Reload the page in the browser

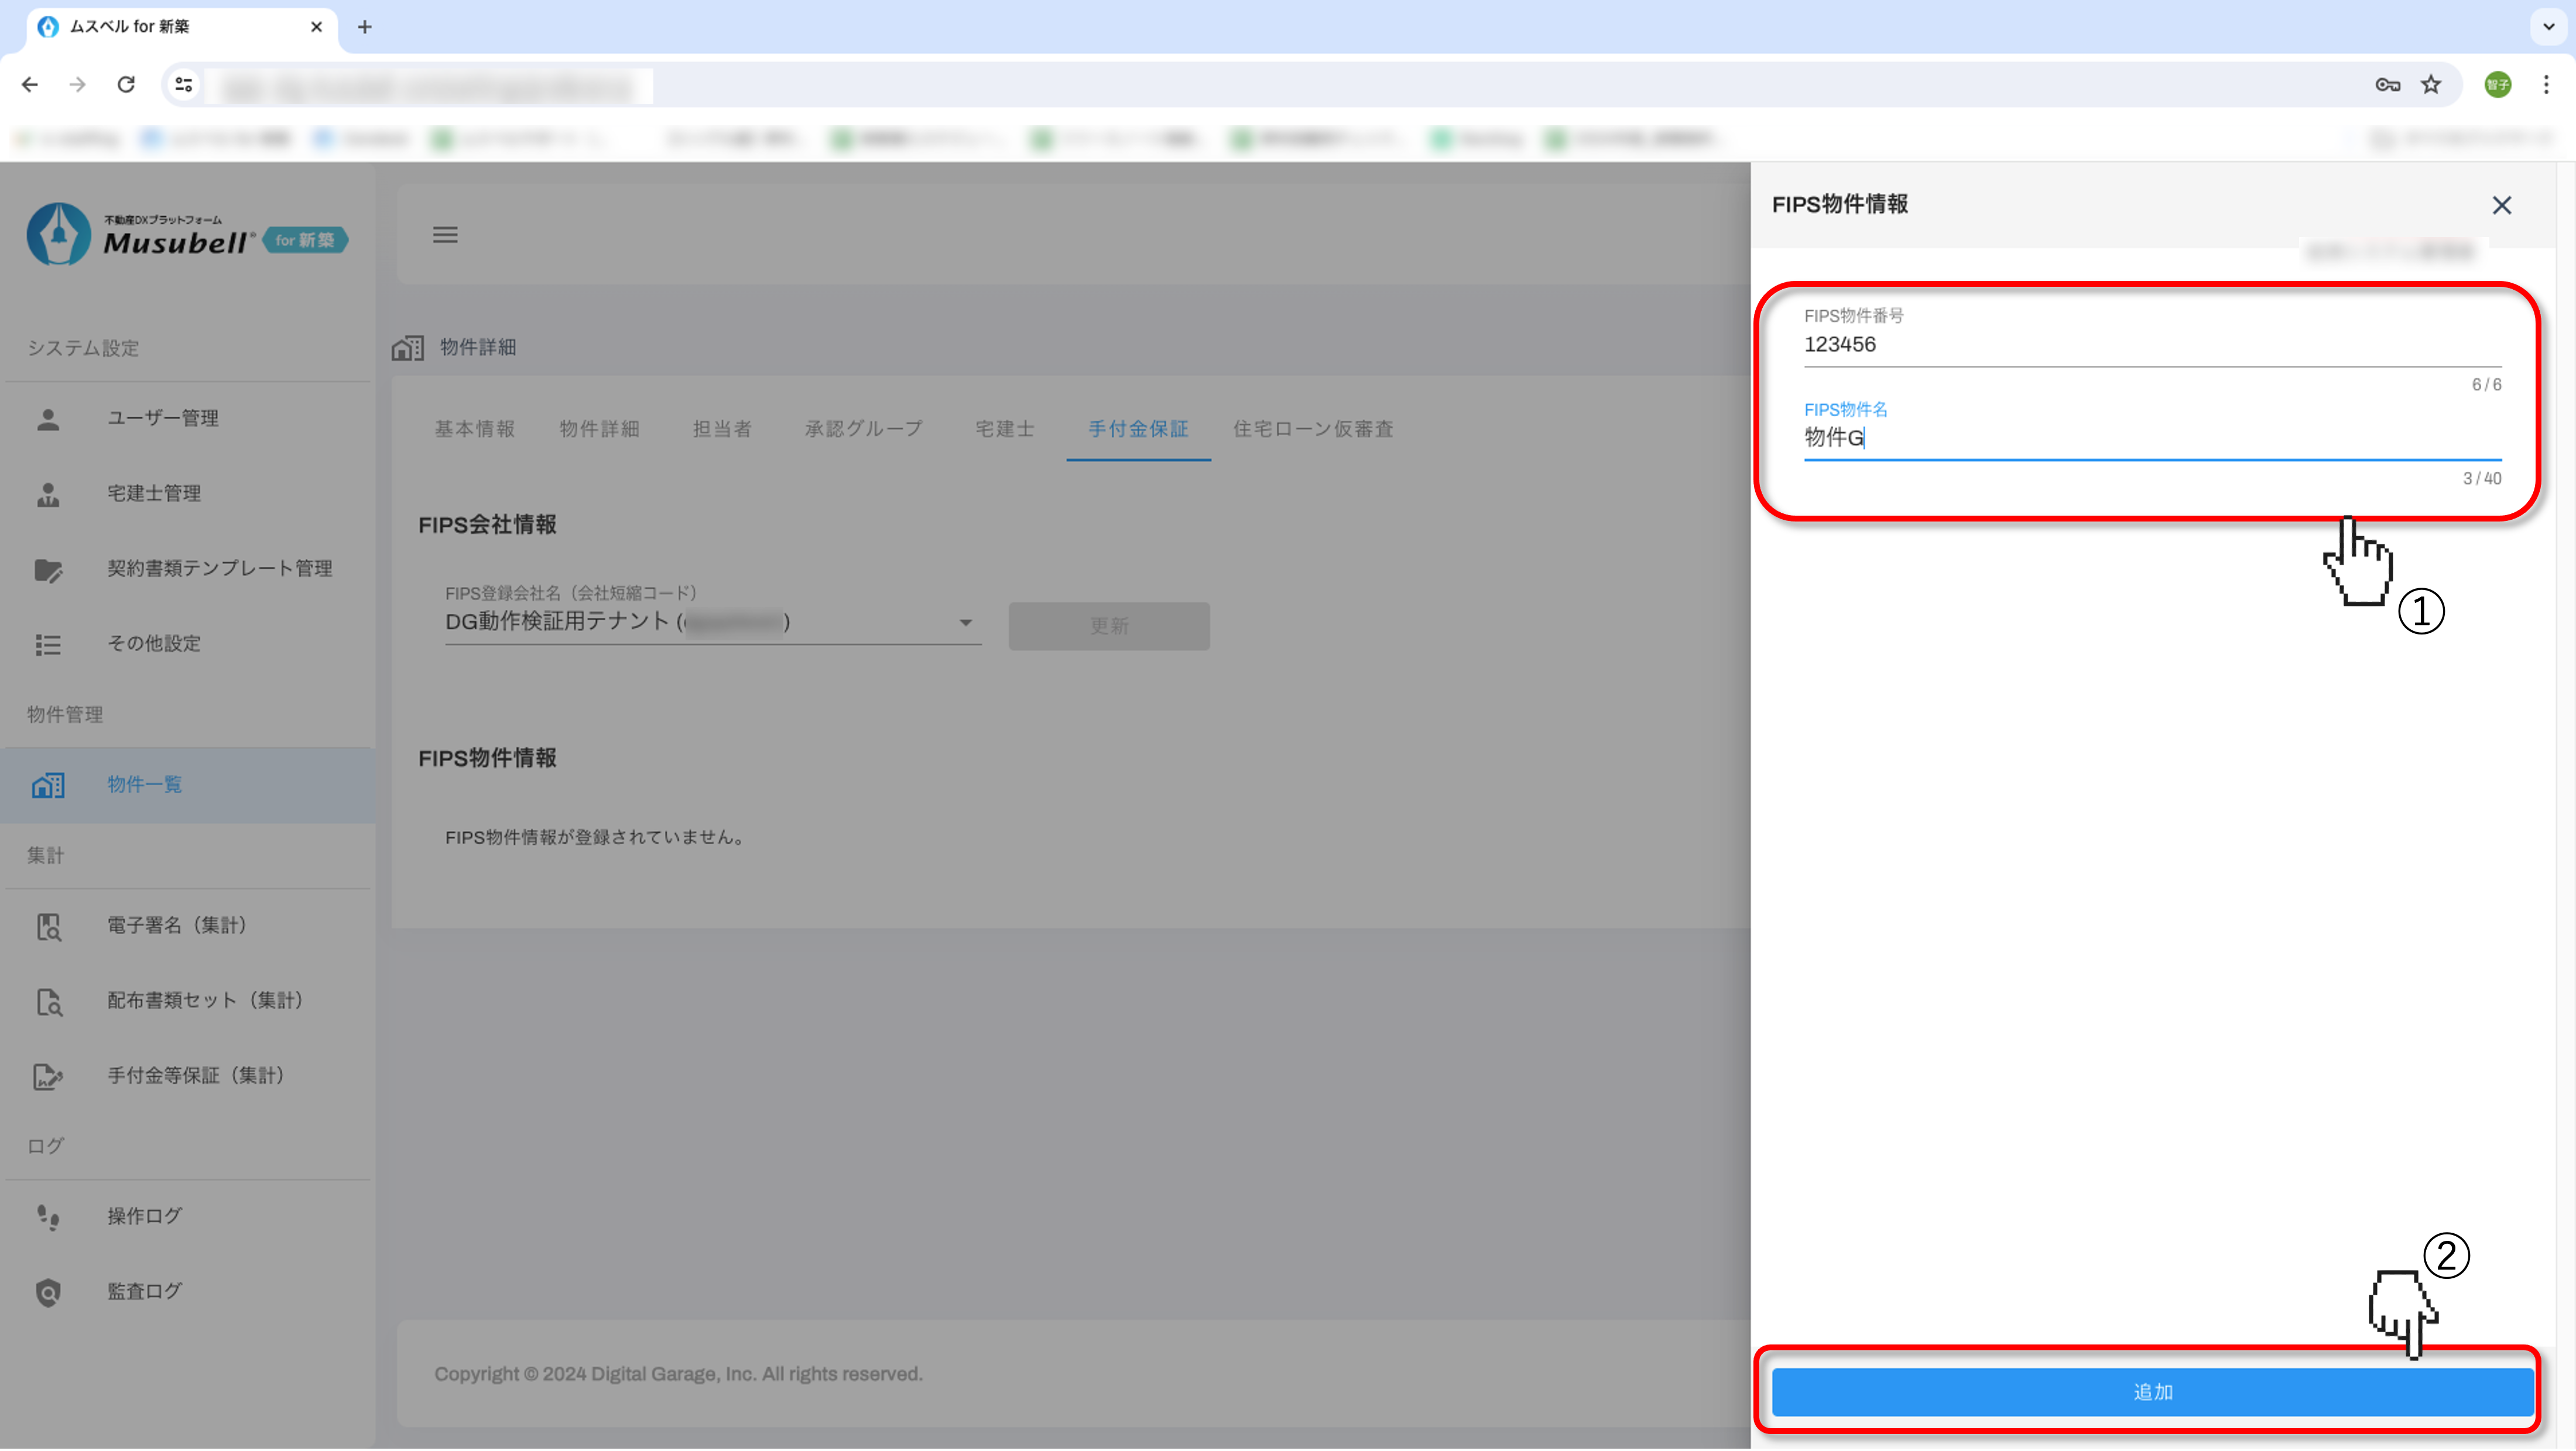coord(126,85)
